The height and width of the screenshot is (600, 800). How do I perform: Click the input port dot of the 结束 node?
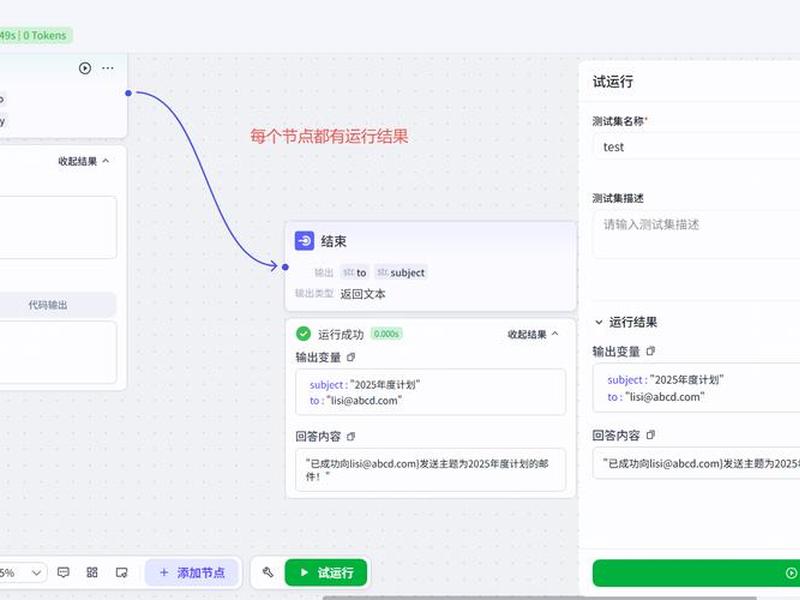pyautogui.click(x=285, y=267)
